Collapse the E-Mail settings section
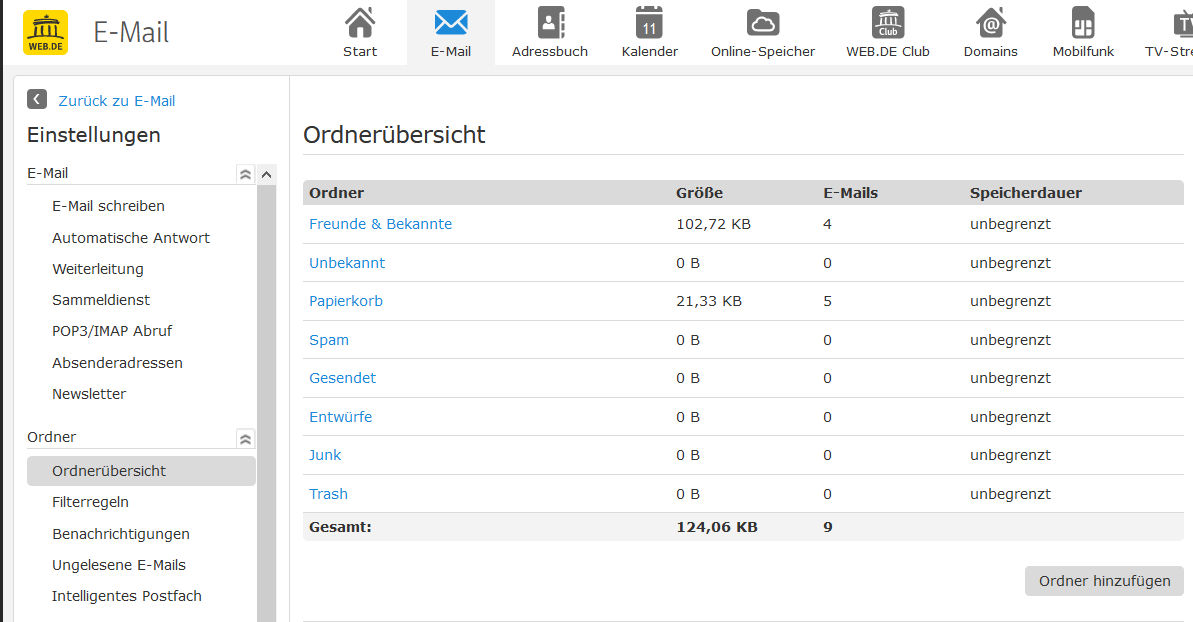The image size is (1193, 622). (245, 174)
